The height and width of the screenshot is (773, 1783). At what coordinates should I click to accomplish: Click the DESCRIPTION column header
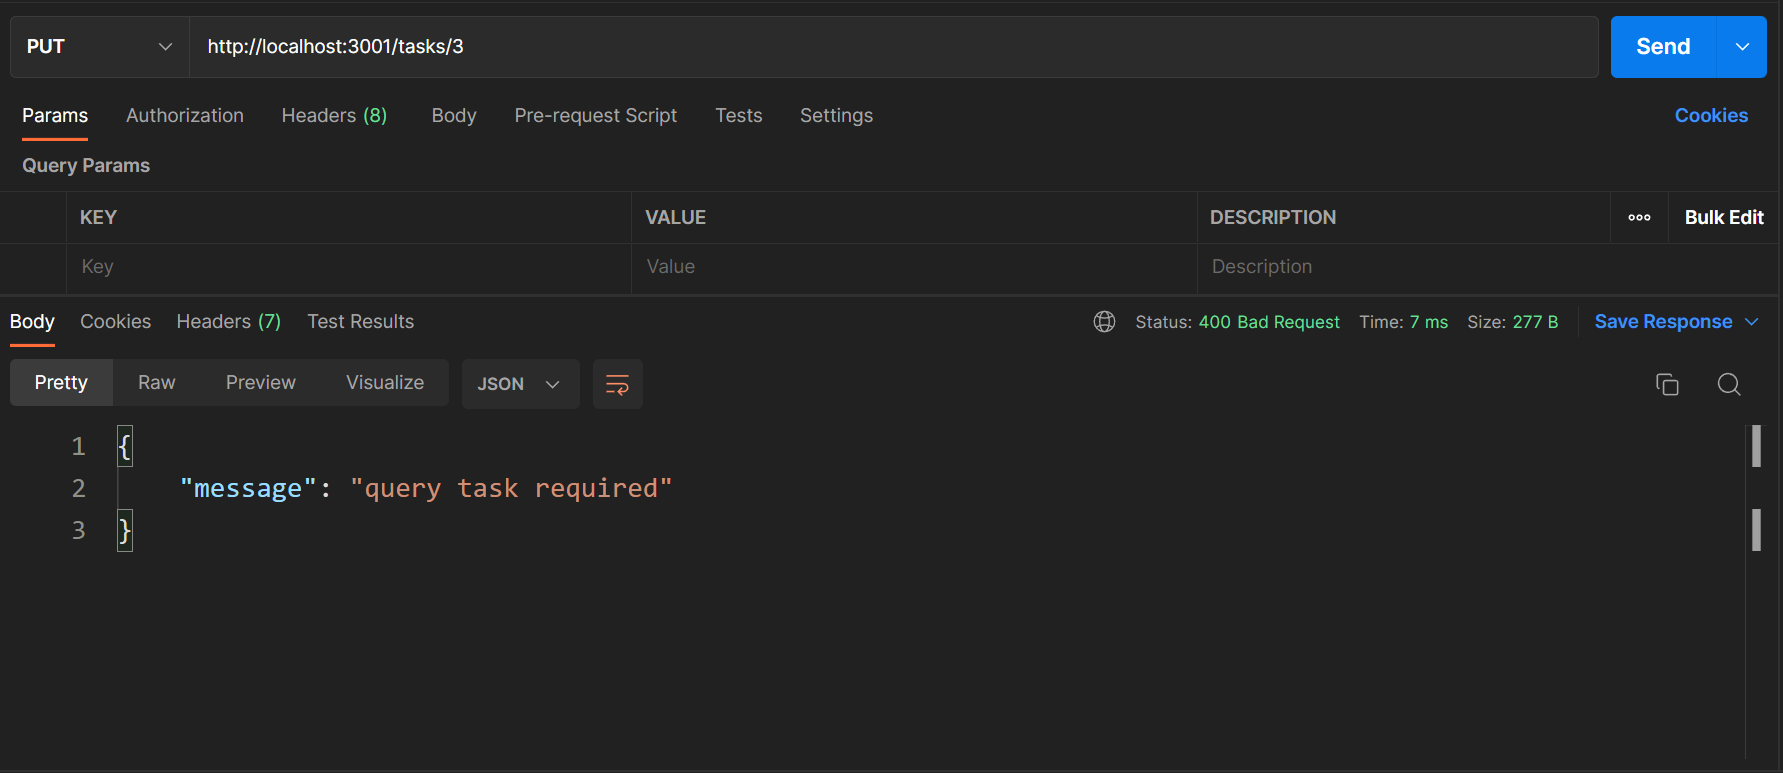click(x=1272, y=218)
